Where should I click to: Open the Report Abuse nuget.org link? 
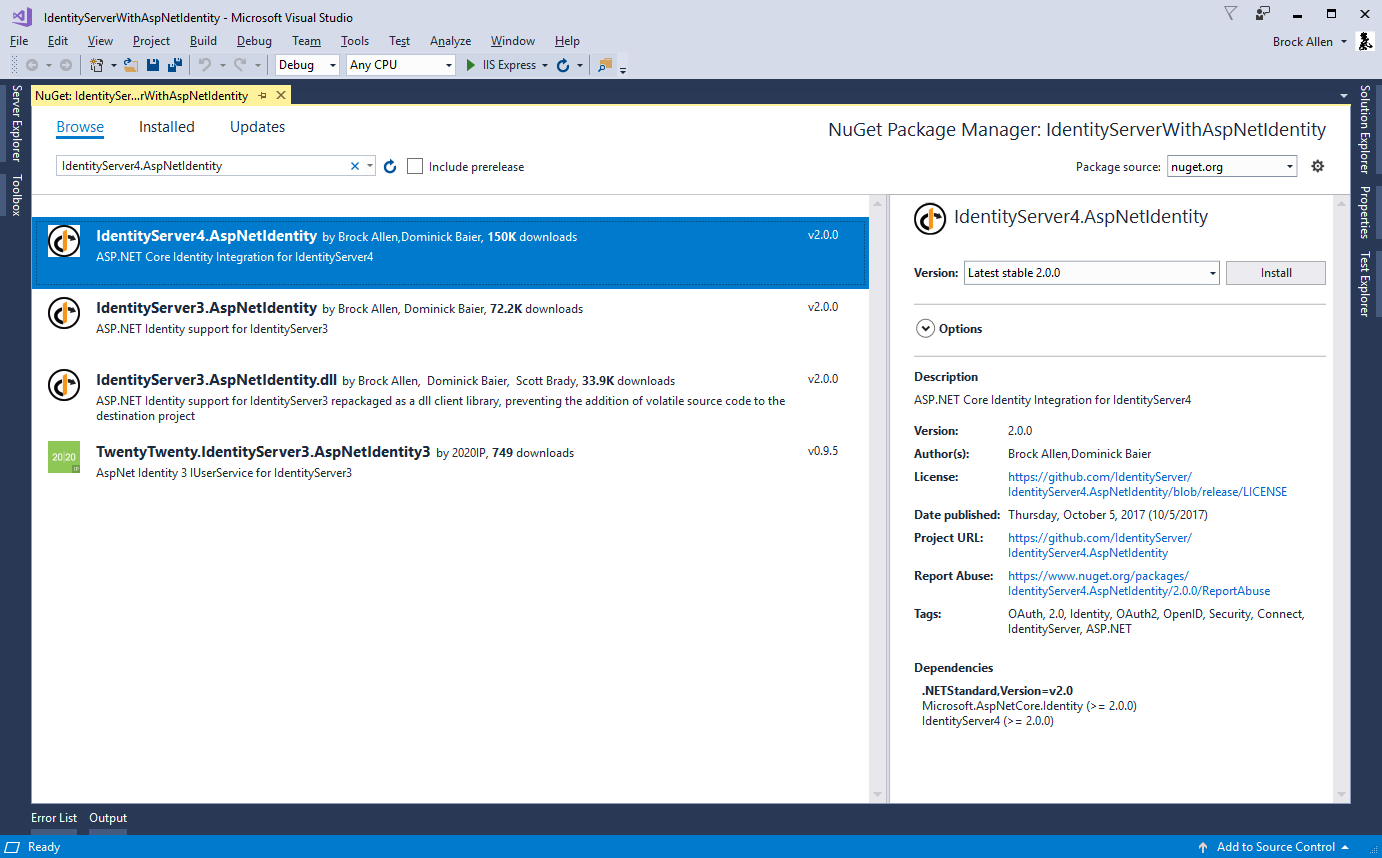click(x=1139, y=583)
